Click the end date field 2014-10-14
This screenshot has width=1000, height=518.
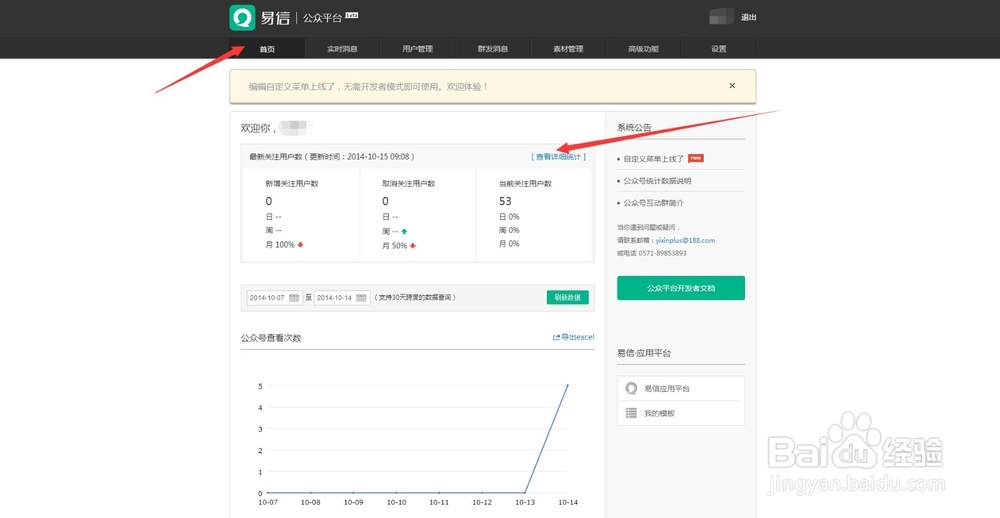pyautogui.click(x=342, y=298)
